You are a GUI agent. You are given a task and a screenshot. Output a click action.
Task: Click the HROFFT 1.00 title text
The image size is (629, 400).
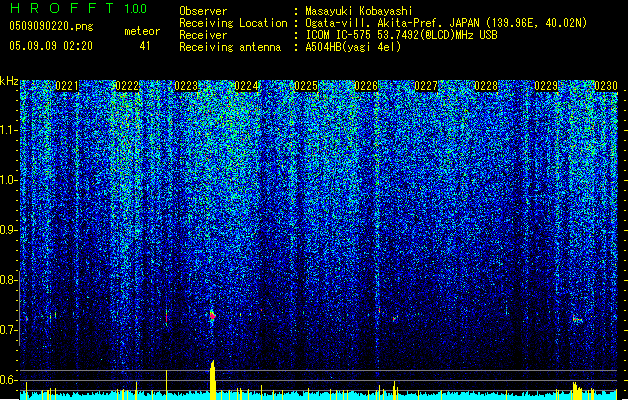click(x=78, y=8)
